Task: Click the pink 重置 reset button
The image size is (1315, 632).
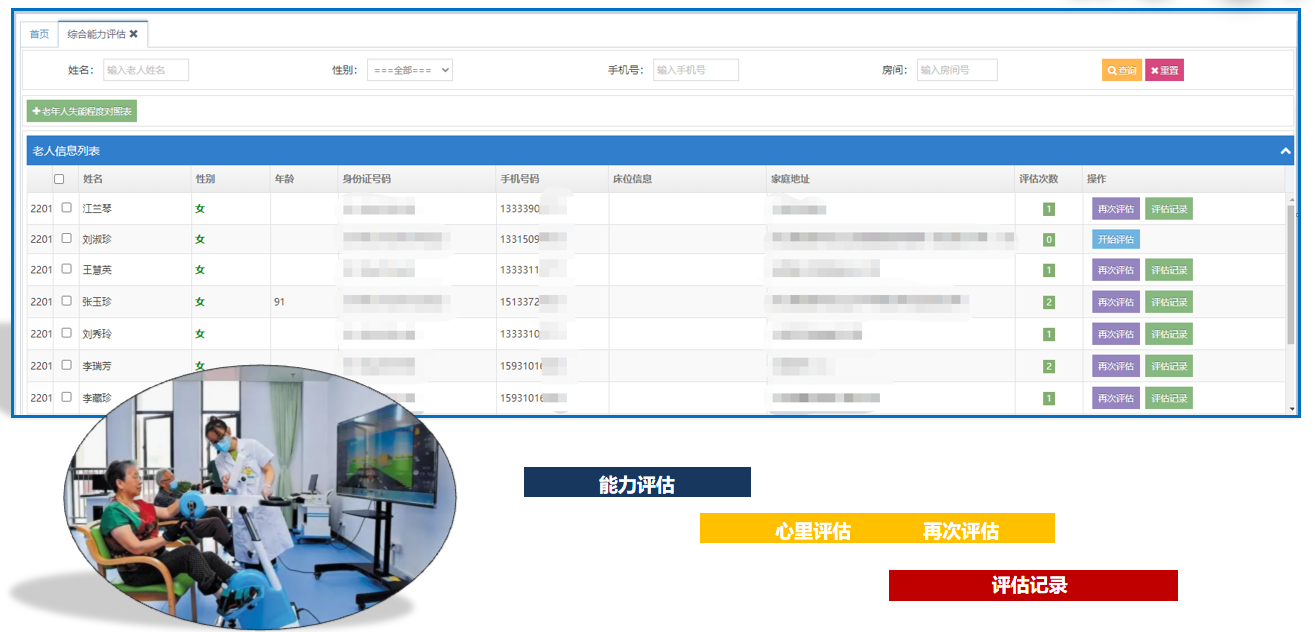Action: click(x=1164, y=70)
